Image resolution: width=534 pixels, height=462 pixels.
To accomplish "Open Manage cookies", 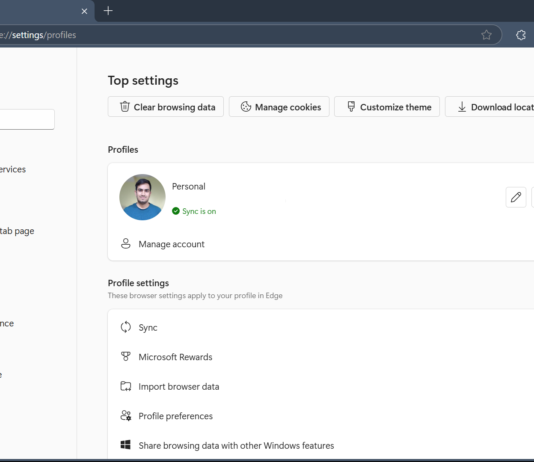I will point(279,107).
